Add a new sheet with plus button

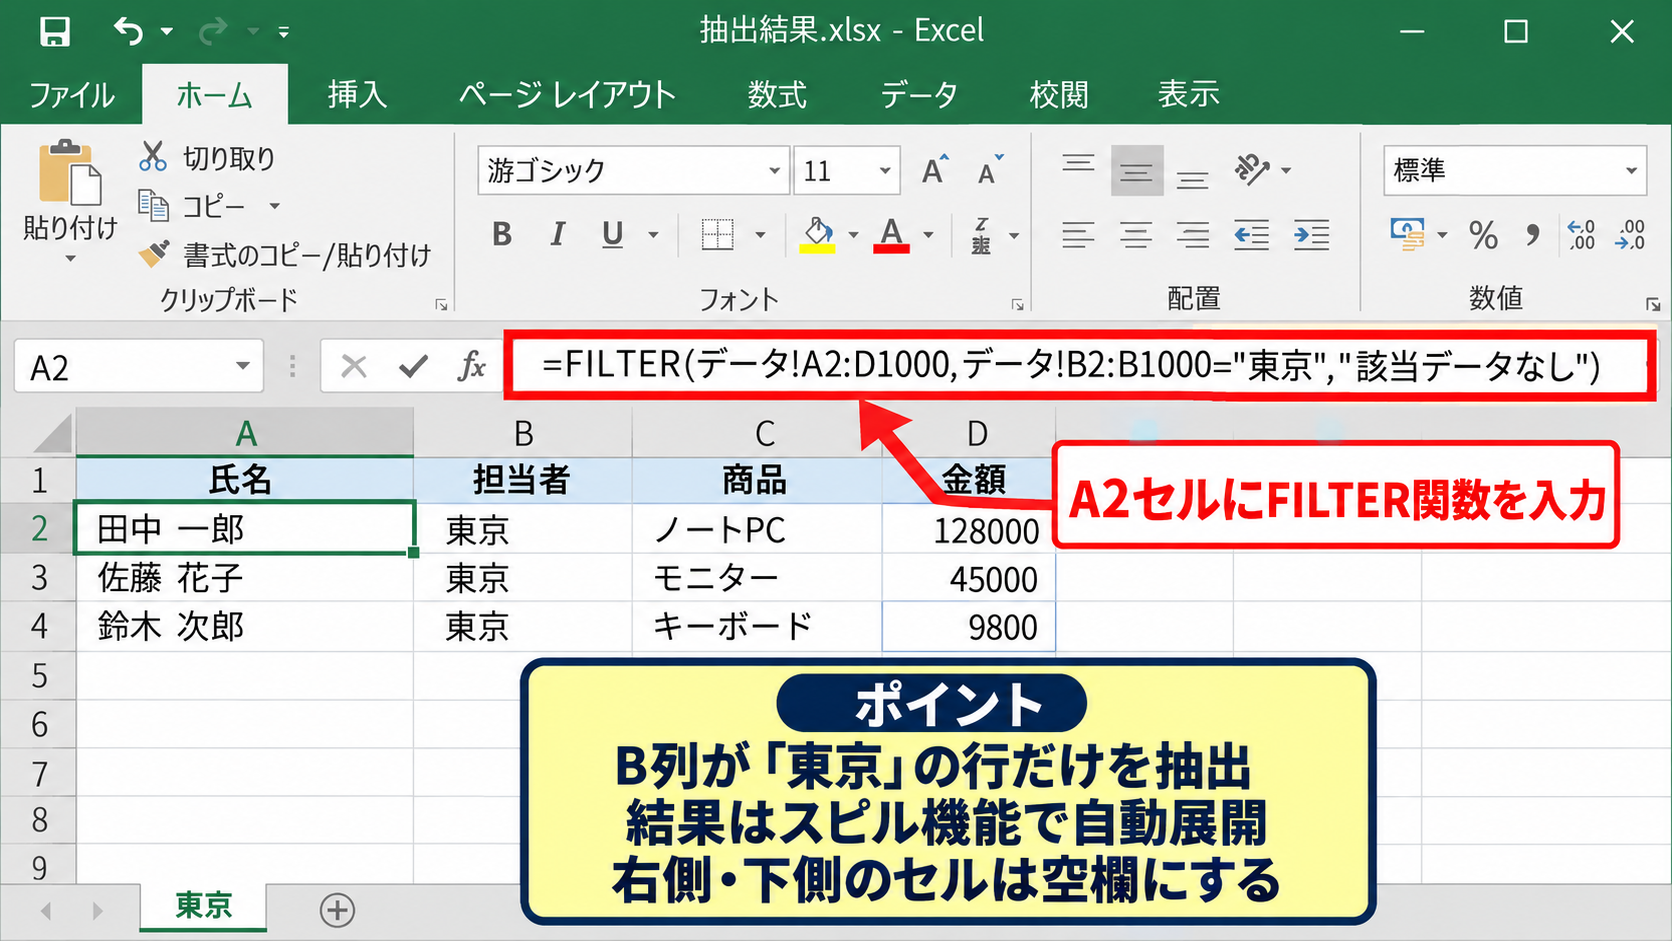(x=338, y=910)
